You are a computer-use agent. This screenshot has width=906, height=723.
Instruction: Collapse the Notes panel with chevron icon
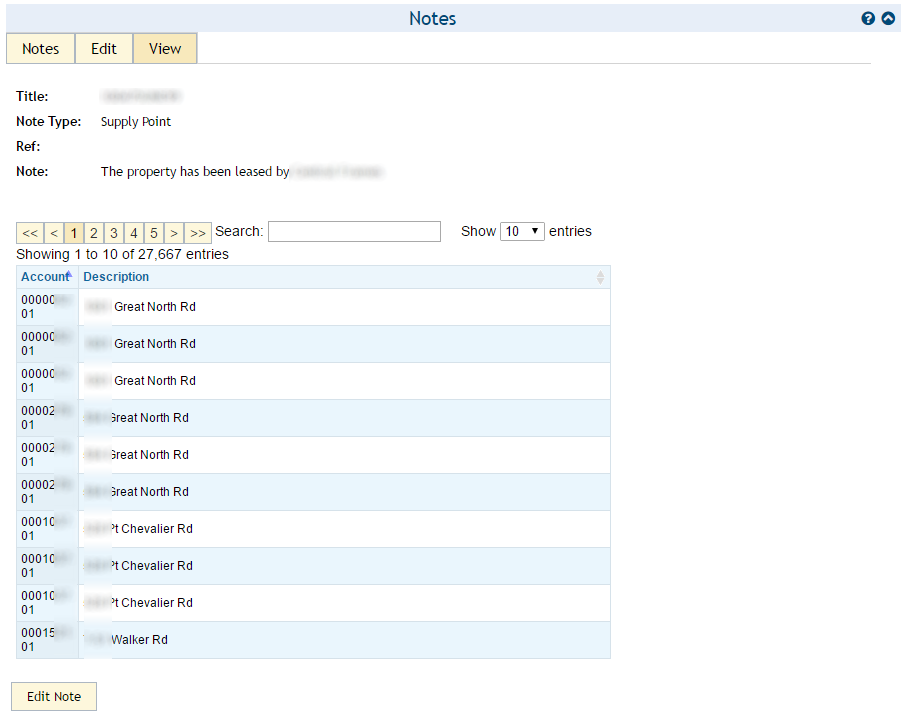[888, 19]
